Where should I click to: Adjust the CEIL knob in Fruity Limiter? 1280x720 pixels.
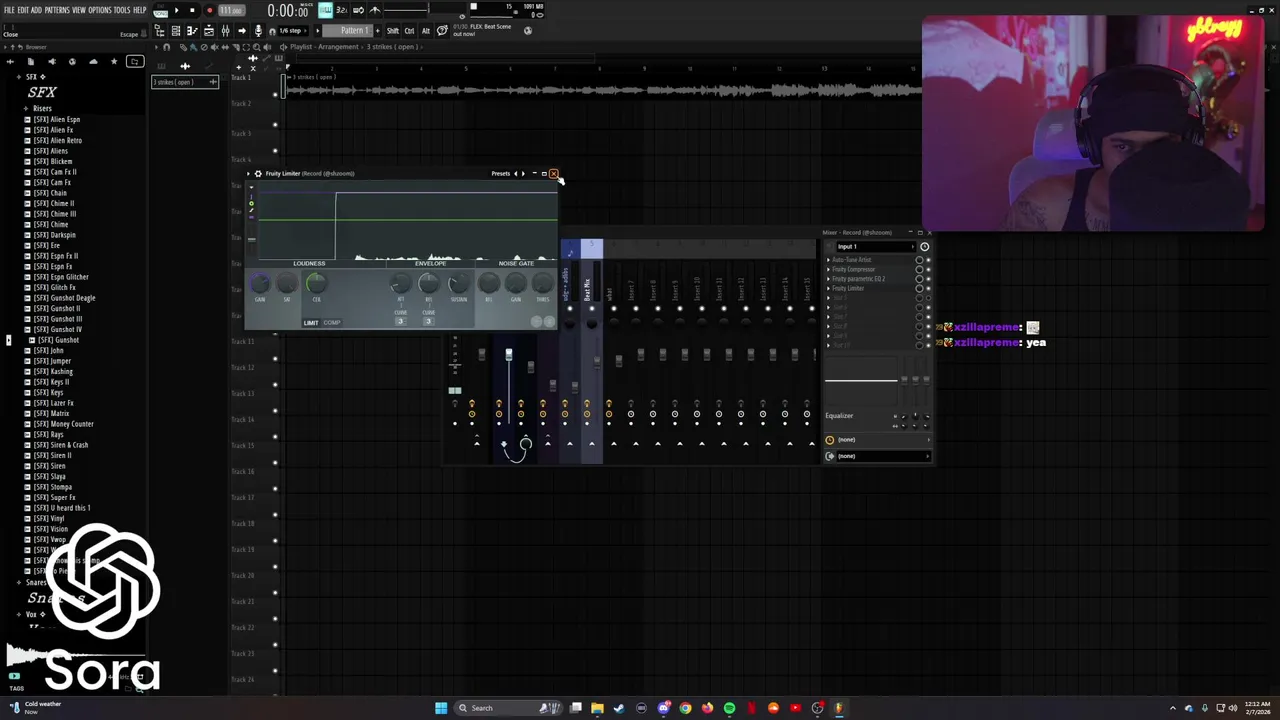point(316,283)
